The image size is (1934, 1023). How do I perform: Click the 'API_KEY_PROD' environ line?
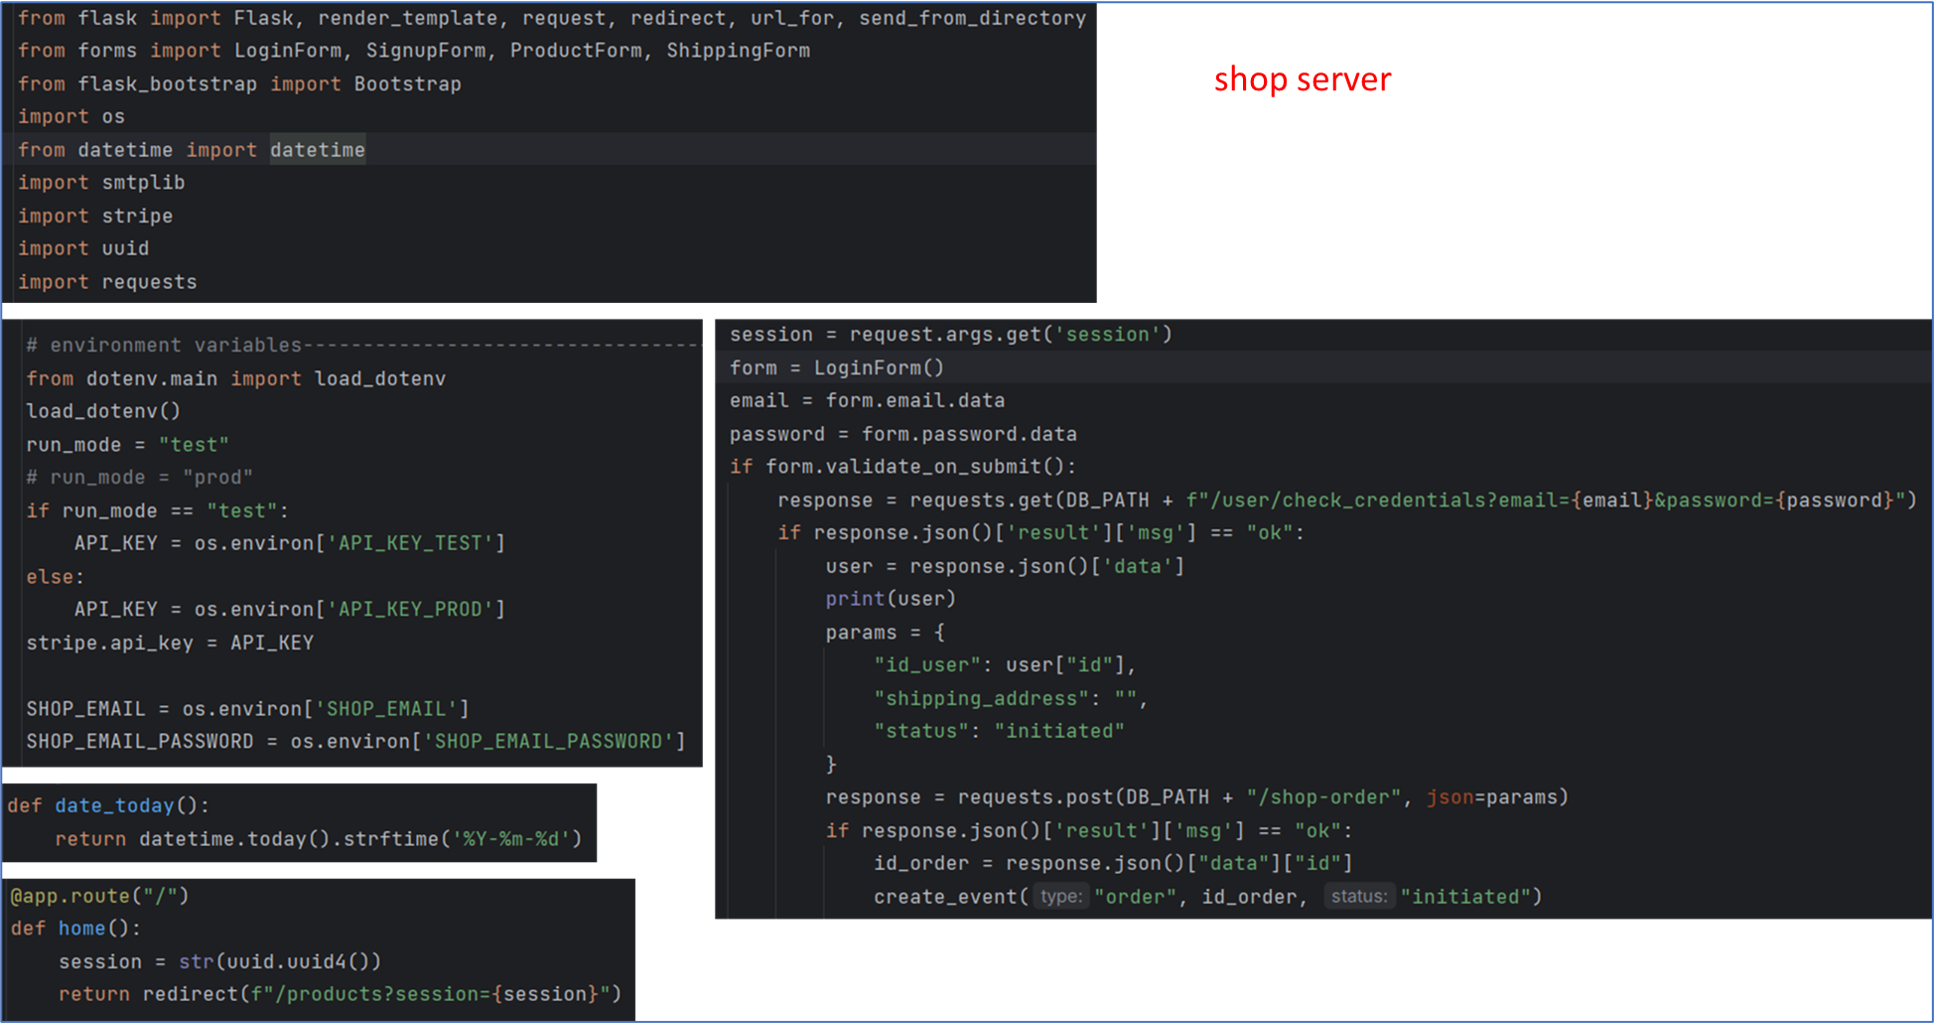(289, 609)
